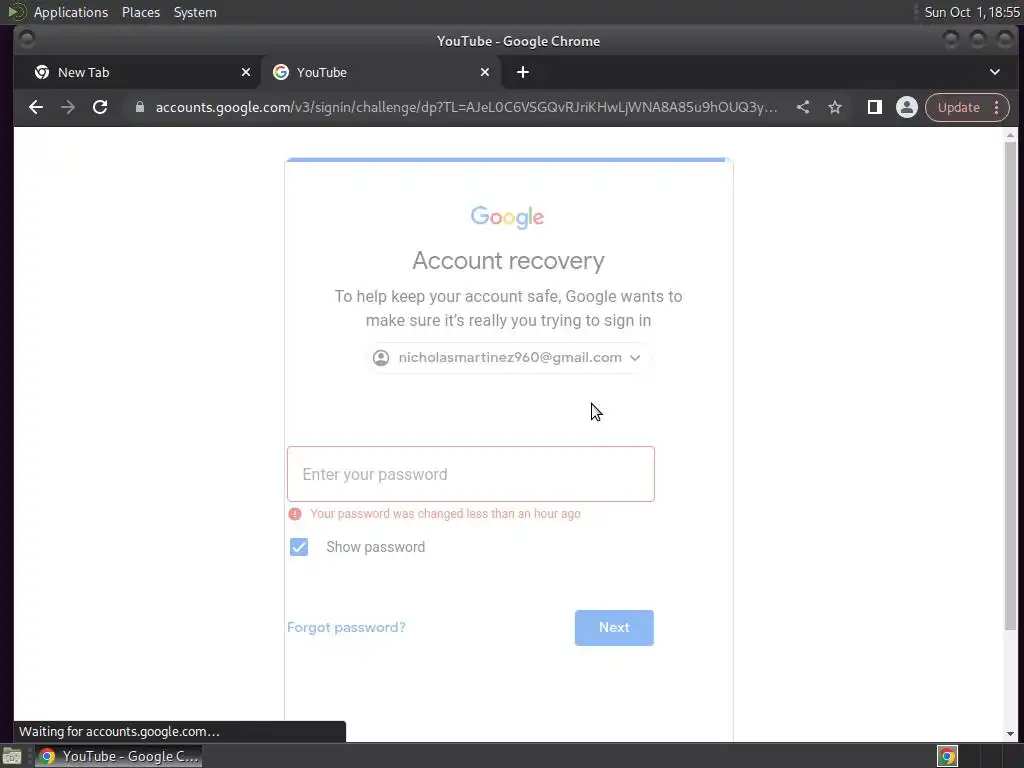Click the account avatar icon beside the email

point(381,358)
